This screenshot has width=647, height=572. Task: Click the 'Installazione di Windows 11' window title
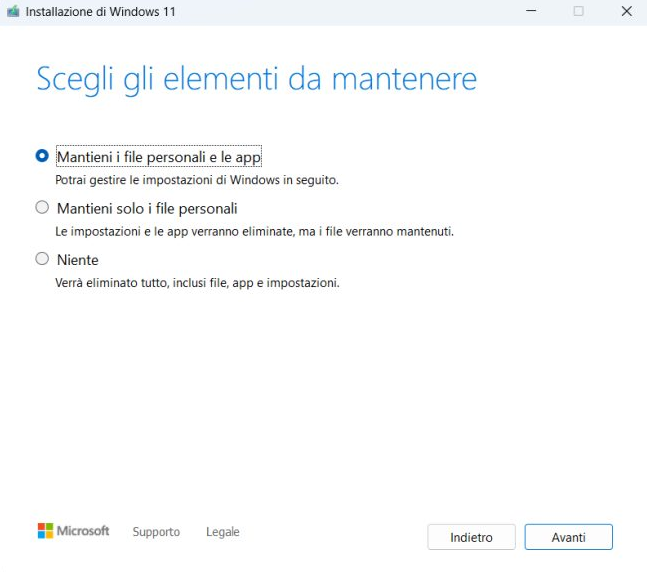(x=100, y=12)
